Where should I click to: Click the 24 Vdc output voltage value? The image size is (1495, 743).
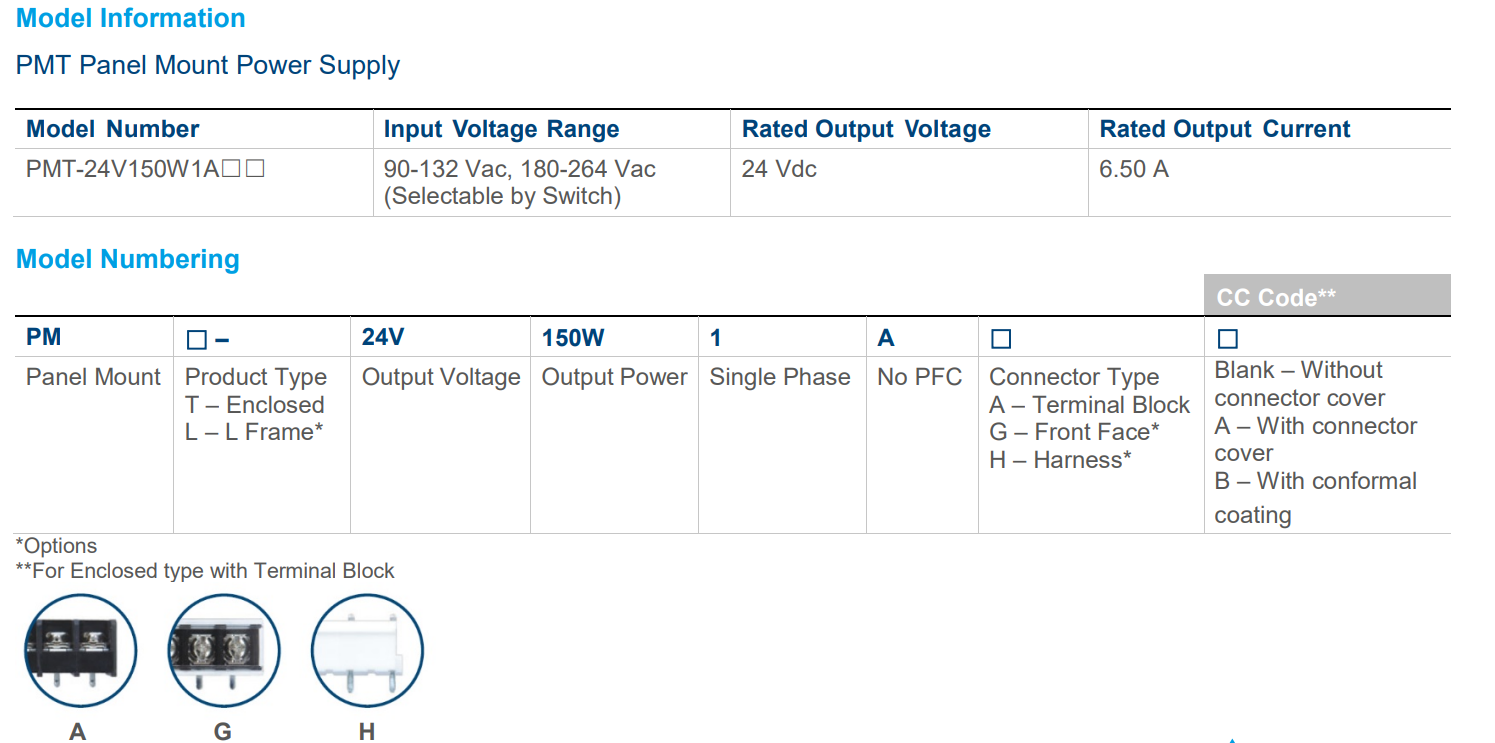pyautogui.click(x=779, y=170)
